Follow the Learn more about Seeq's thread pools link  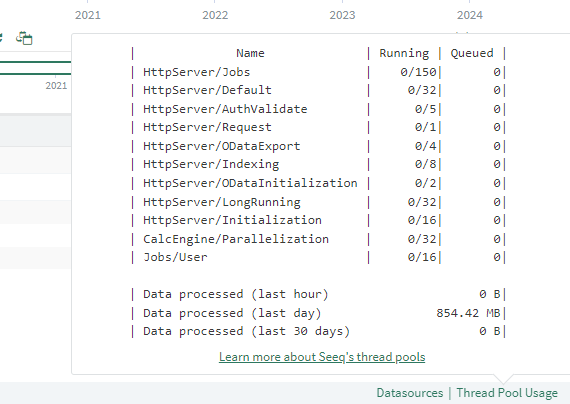[322, 357]
